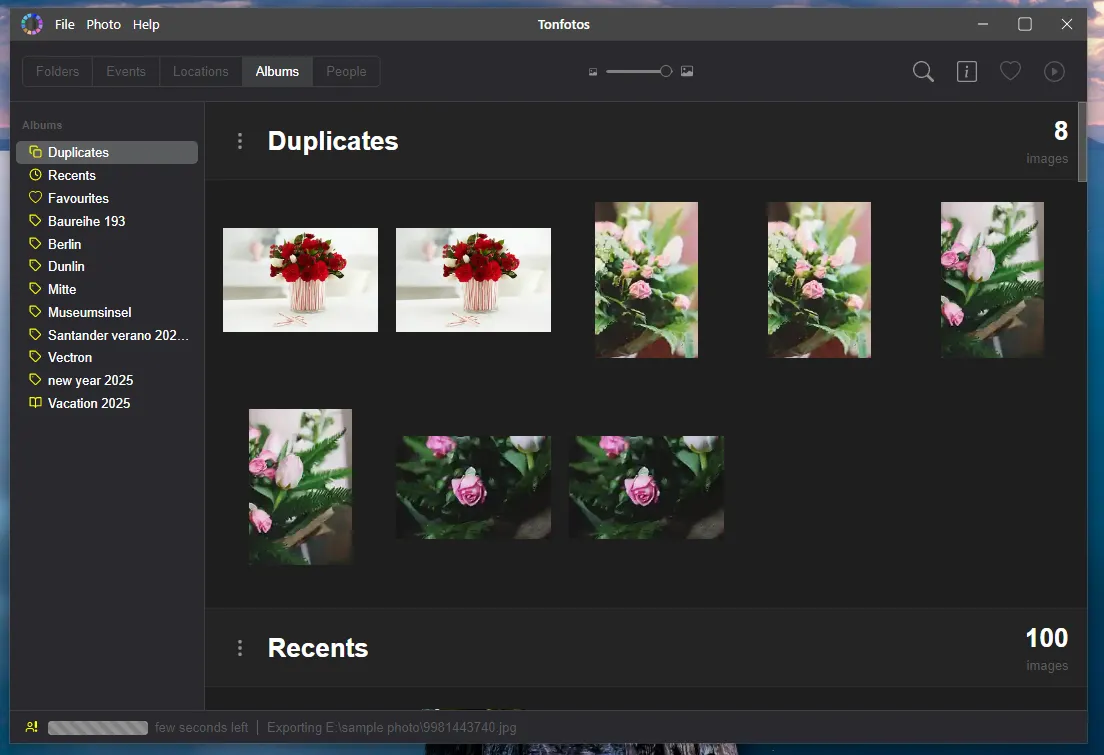Switch to the Folders view
Image resolution: width=1104 pixels, height=755 pixels.
(x=56, y=71)
